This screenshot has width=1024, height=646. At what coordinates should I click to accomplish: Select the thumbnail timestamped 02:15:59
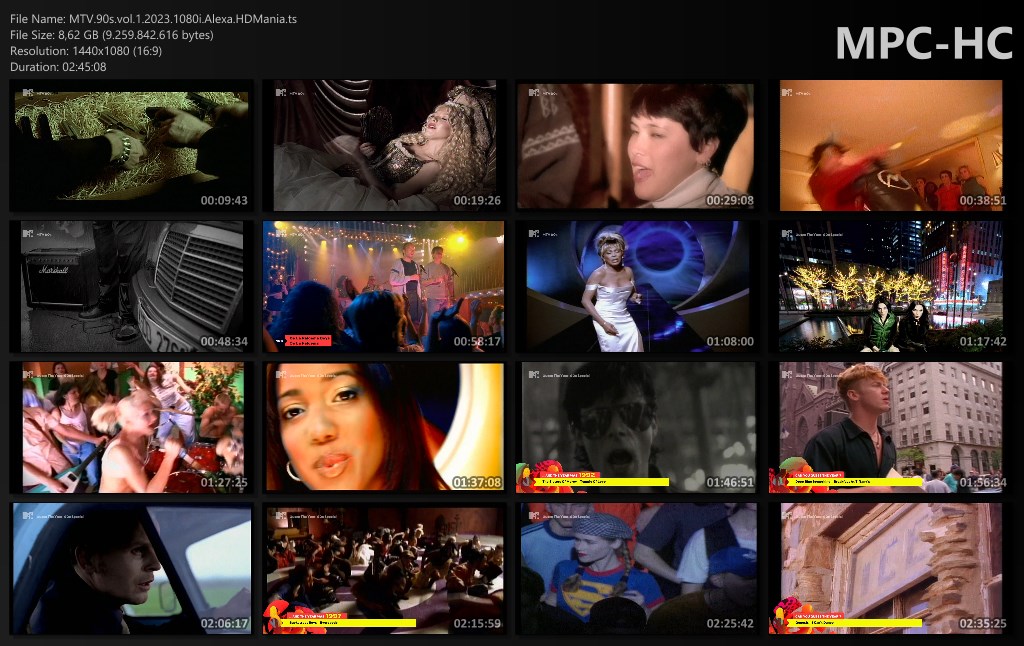[x=384, y=569]
